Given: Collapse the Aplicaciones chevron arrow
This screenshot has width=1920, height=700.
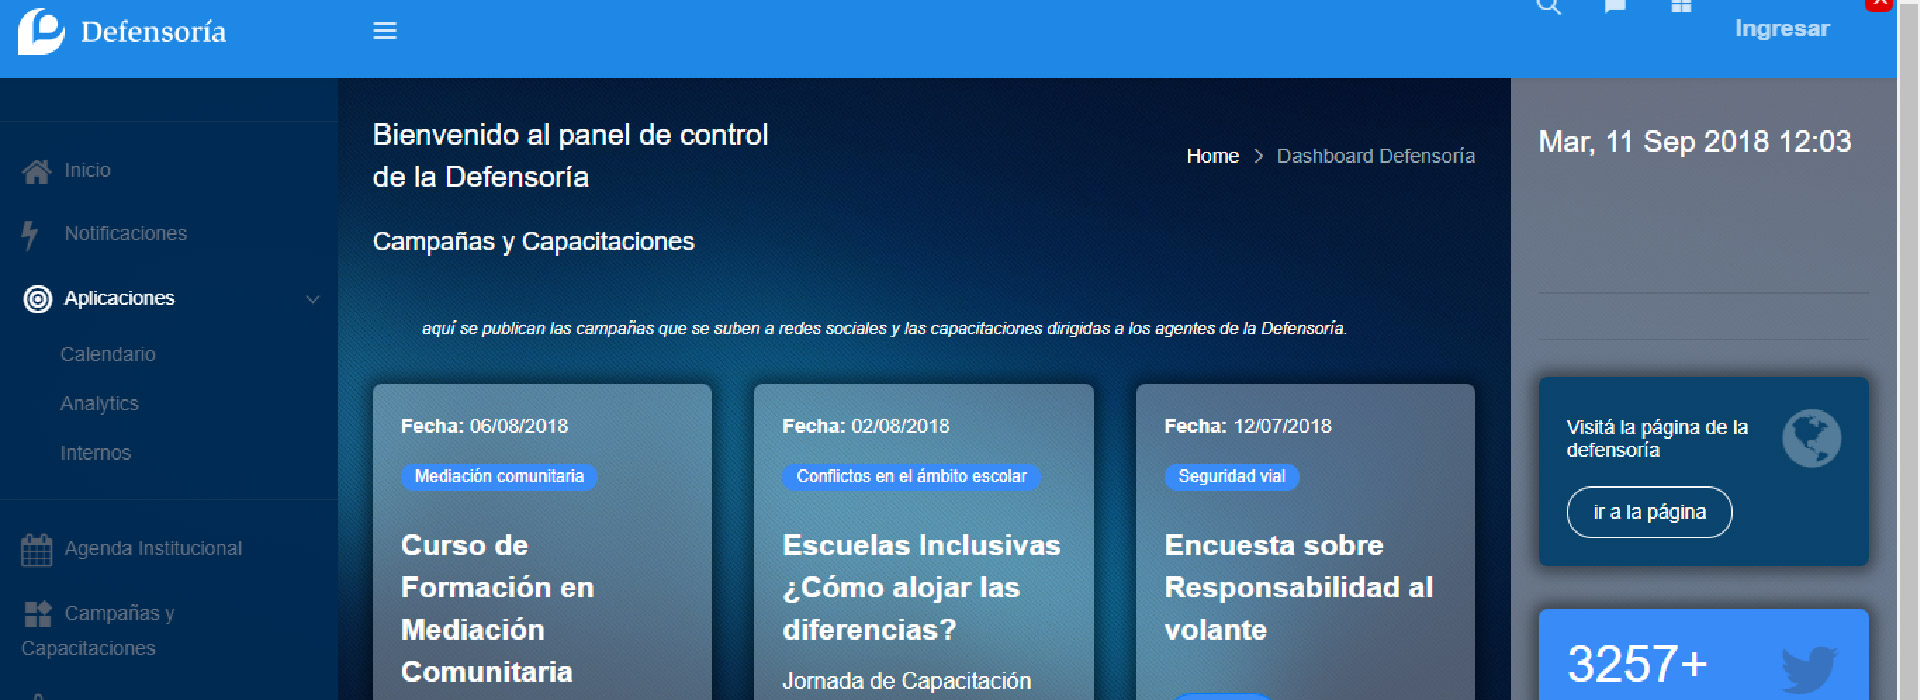Looking at the screenshot, I should (313, 299).
